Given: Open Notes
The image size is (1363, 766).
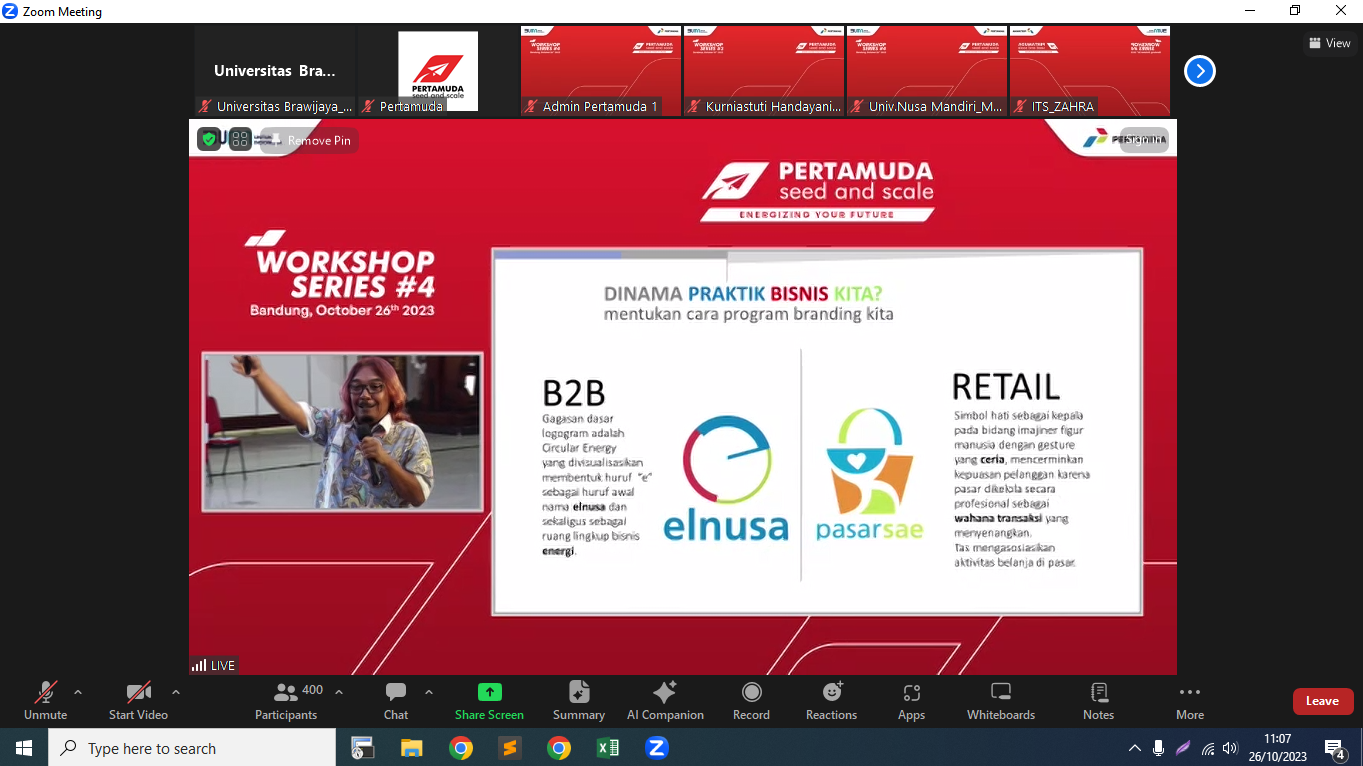Looking at the screenshot, I should [x=1098, y=700].
